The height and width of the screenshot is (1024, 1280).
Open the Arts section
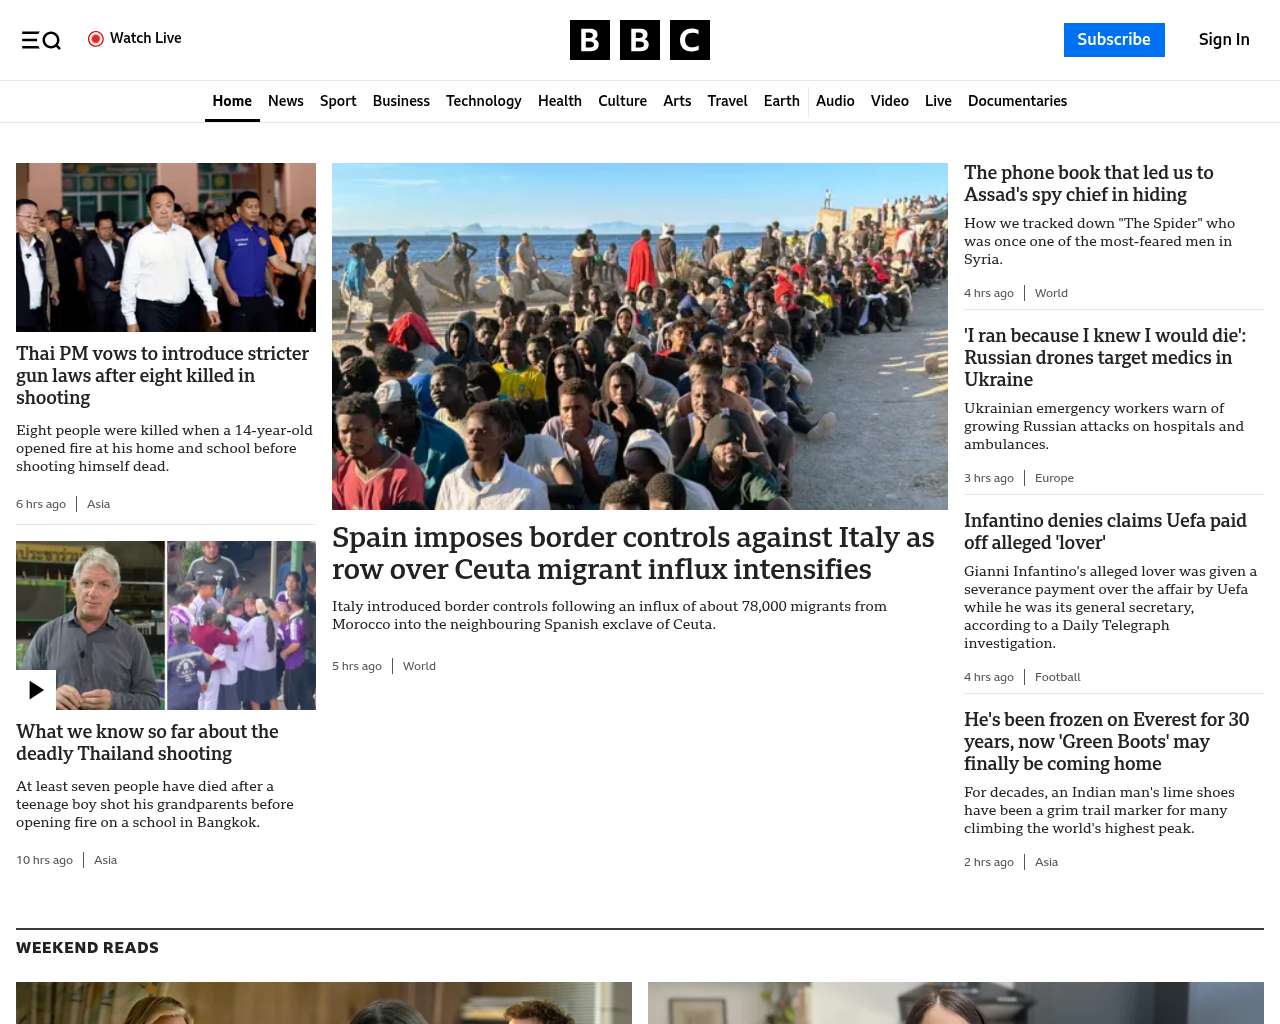click(x=677, y=101)
